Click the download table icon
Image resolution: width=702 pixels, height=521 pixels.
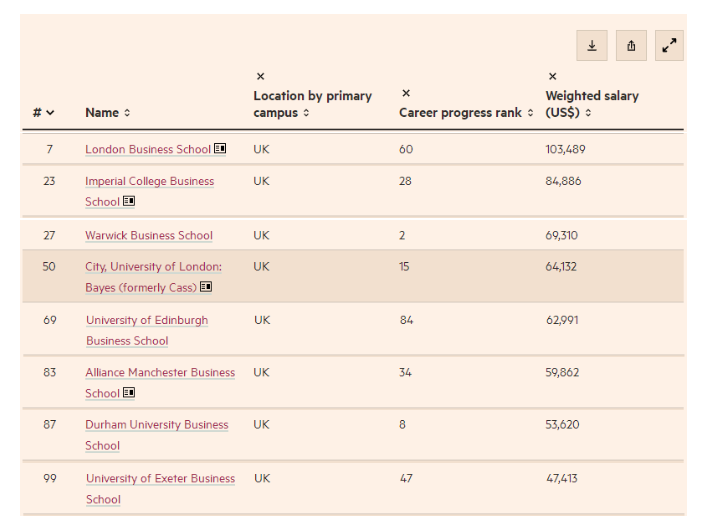tap(591, 45)
